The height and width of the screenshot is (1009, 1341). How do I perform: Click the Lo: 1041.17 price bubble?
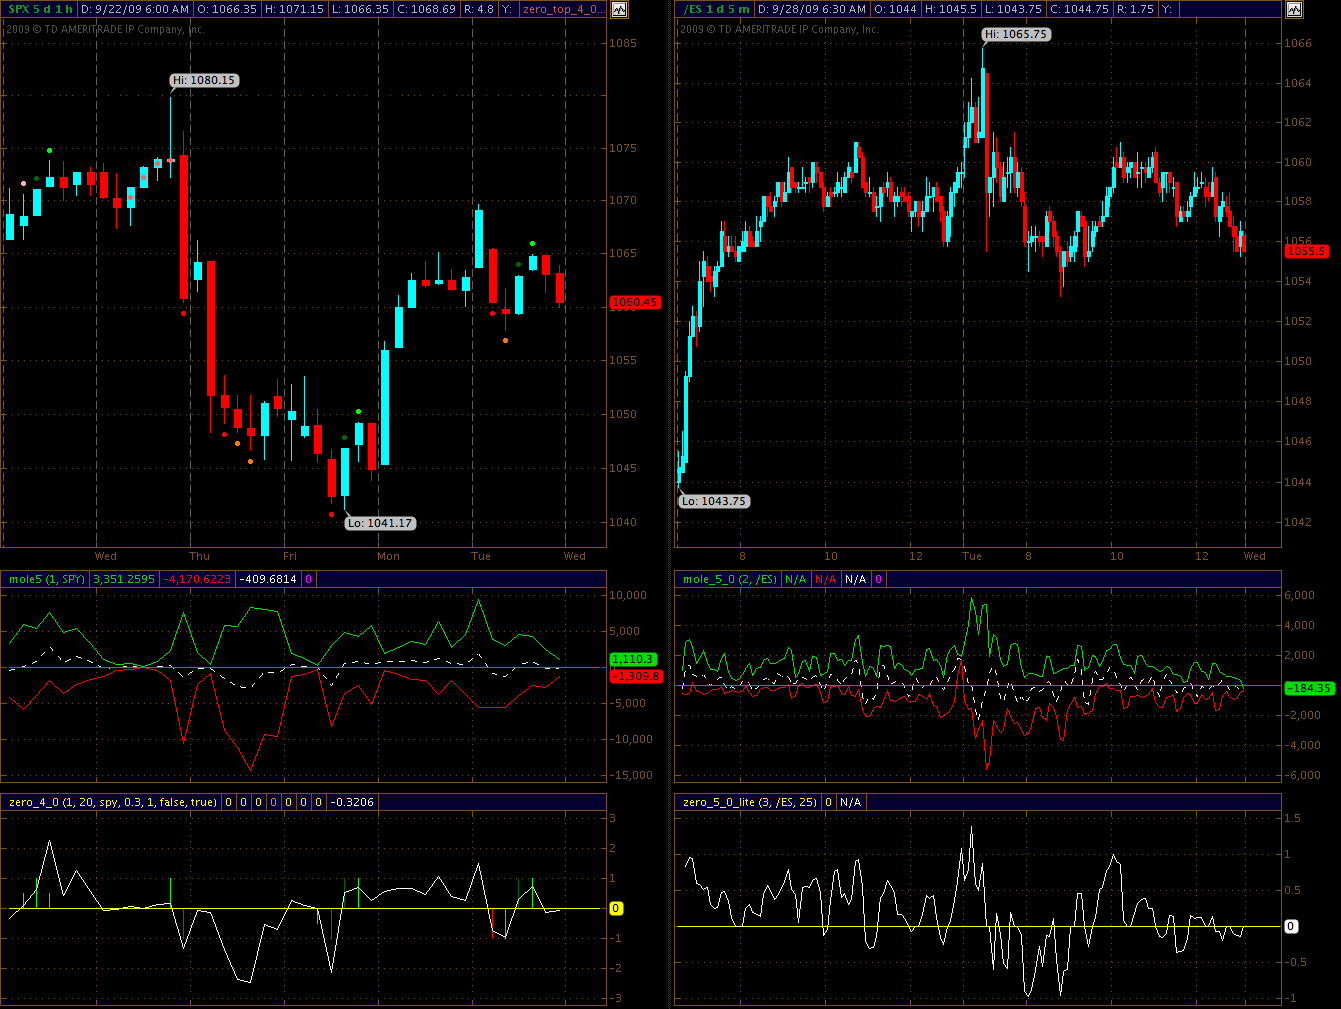point(380,523)
